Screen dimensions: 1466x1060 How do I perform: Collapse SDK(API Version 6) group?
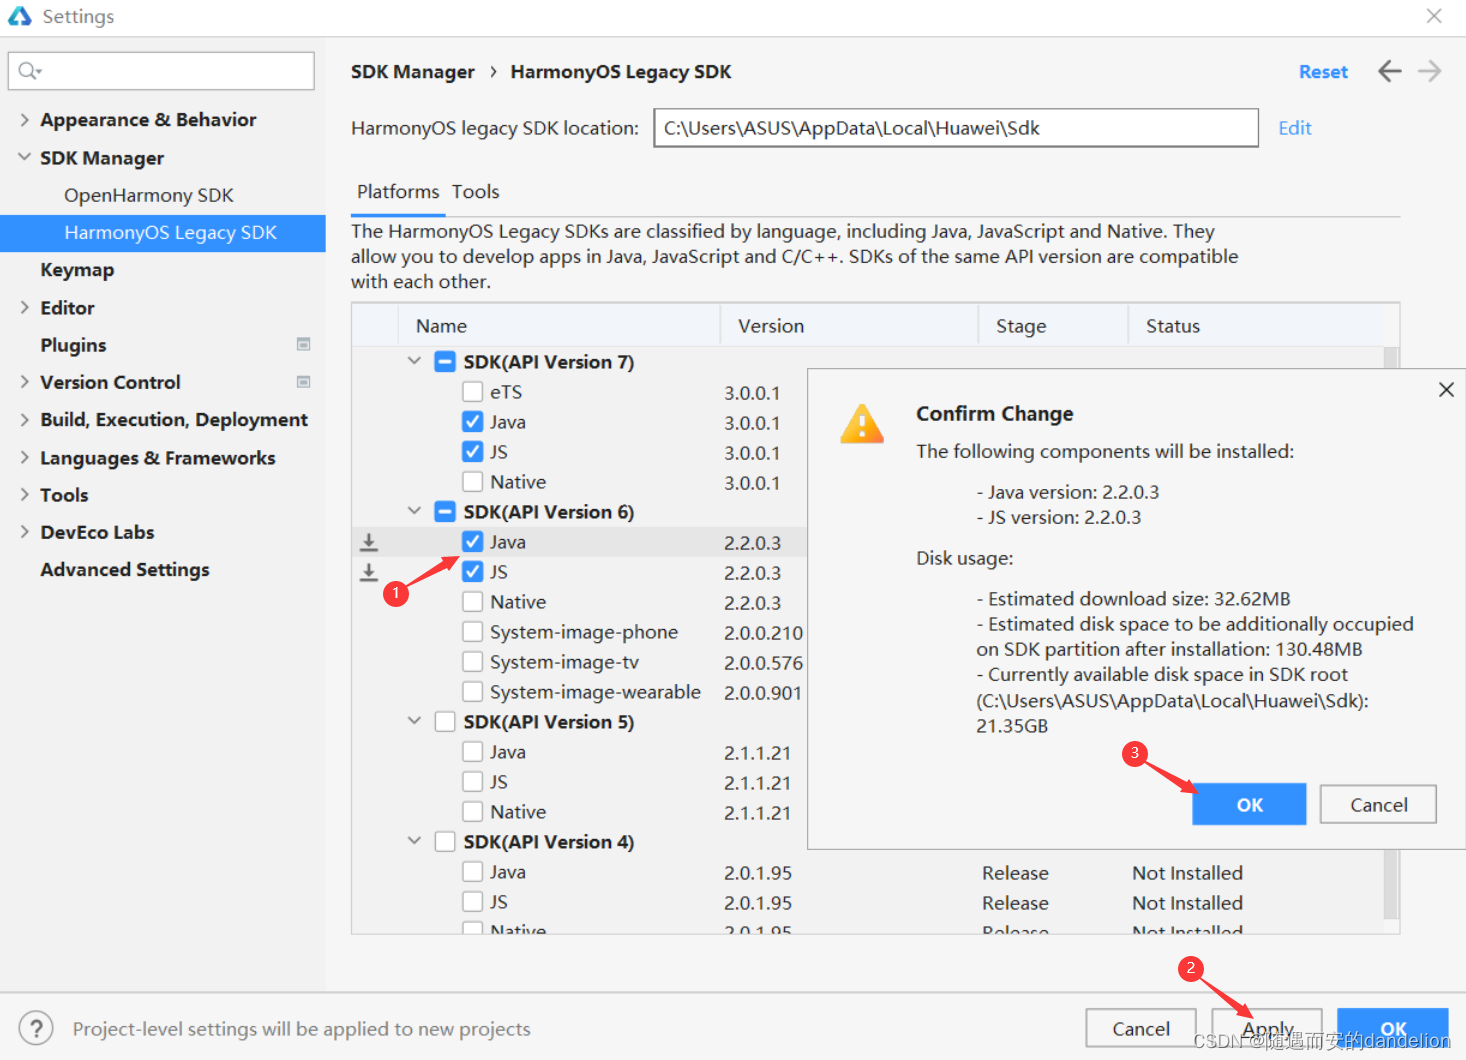[x=414, y=511]
